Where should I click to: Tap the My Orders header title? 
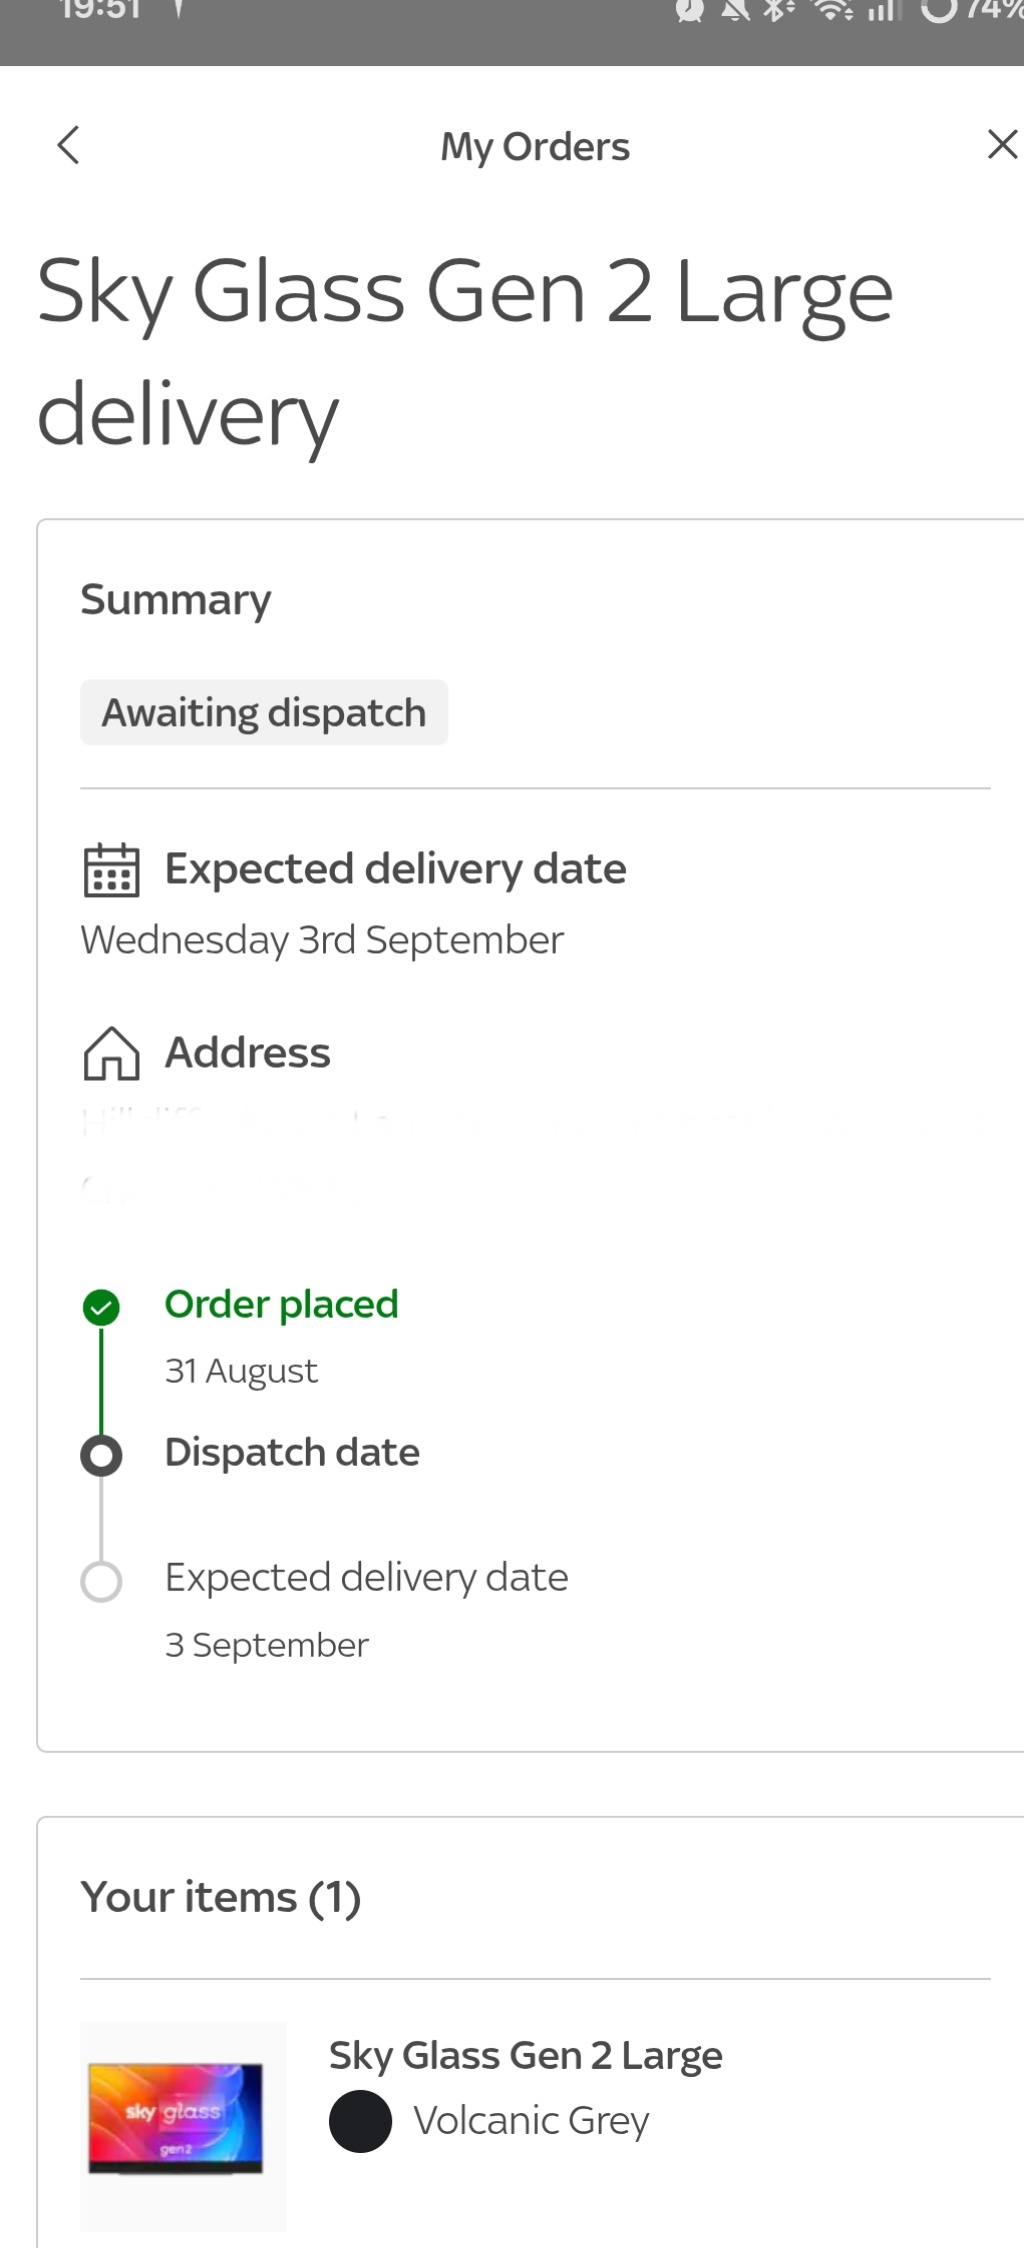[x=535, y=147]
